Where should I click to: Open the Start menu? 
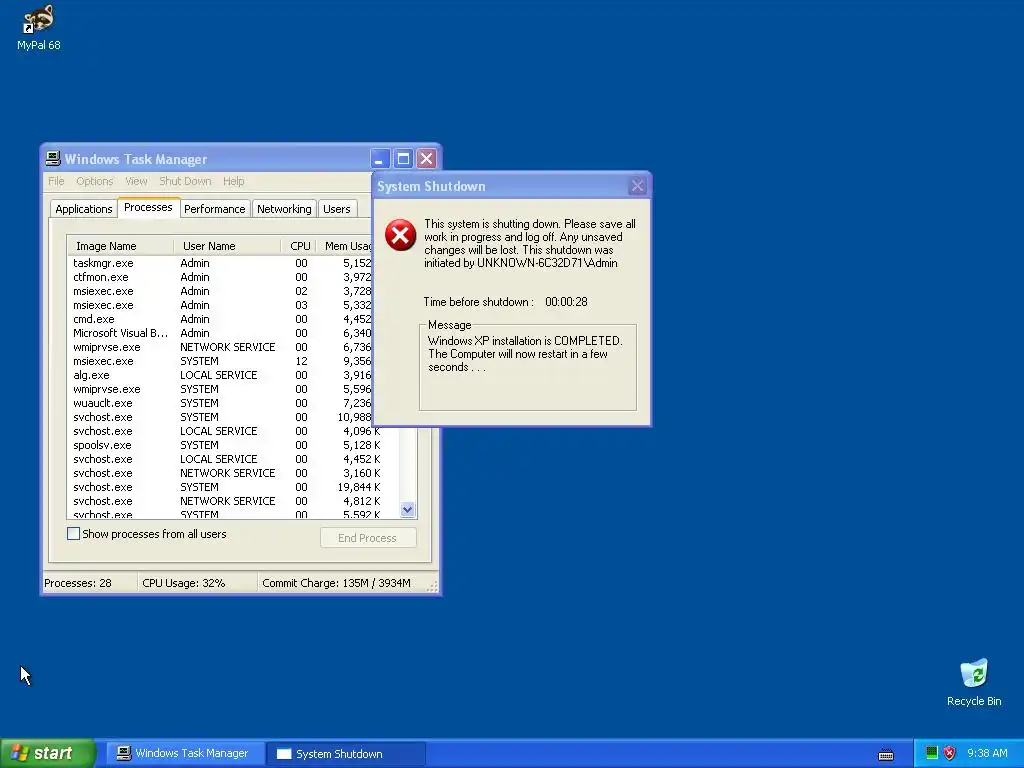pos(48,754)
